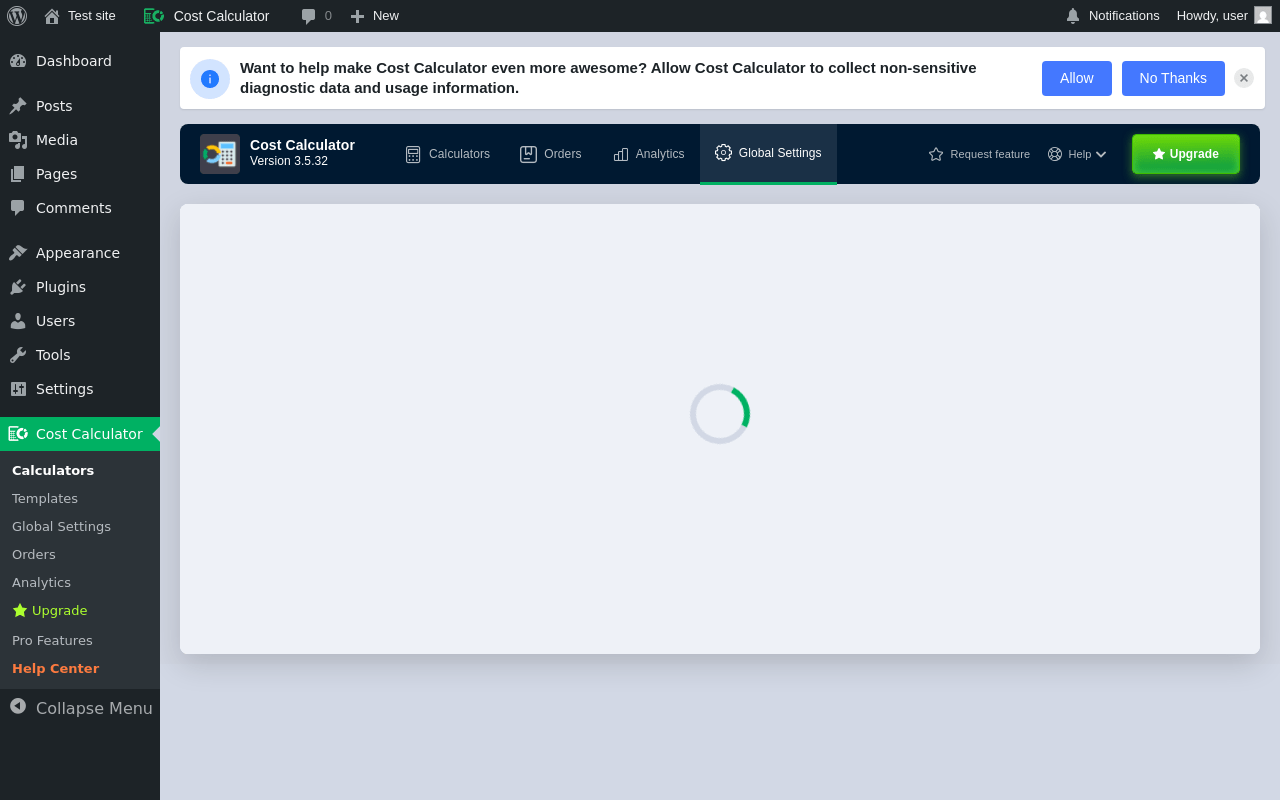Click the green Upgrade button
This screenshot has height=800, width=1280.
[1186, 154]
